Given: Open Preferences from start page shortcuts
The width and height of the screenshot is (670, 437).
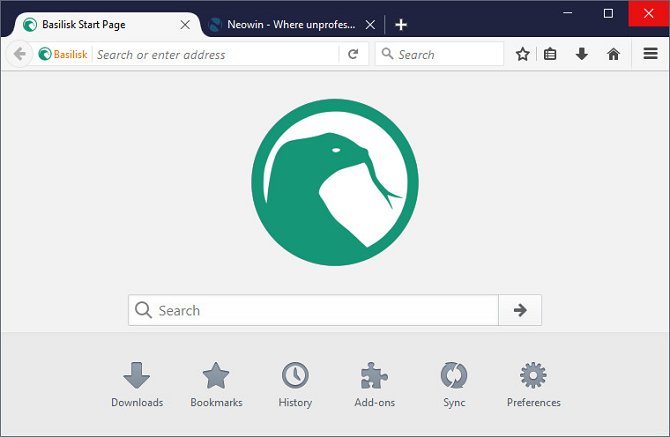Looking at the screenshot, I should click(533, 385).
